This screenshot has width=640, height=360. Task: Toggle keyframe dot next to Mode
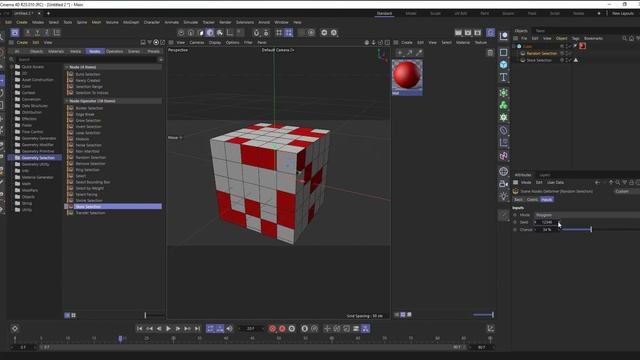515,215
